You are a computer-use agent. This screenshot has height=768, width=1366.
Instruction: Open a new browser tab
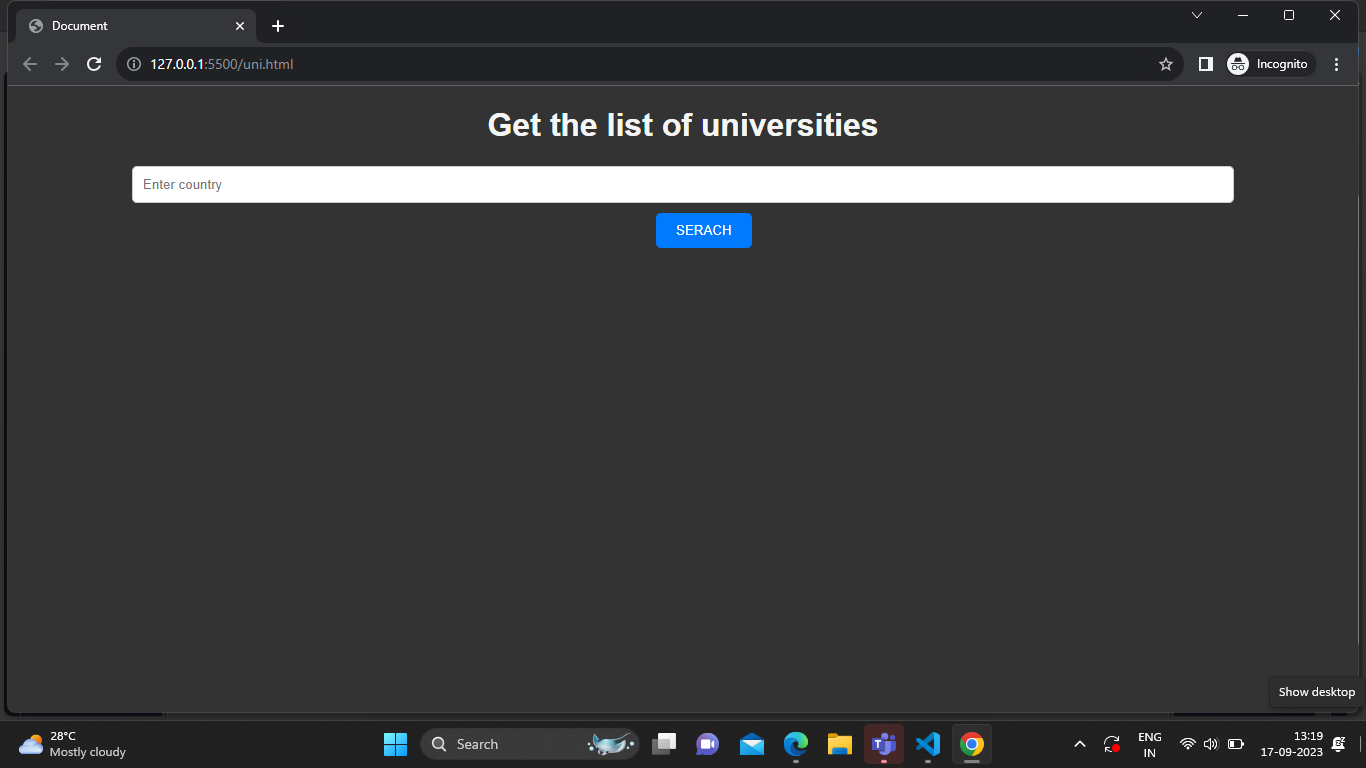[277, 25]
